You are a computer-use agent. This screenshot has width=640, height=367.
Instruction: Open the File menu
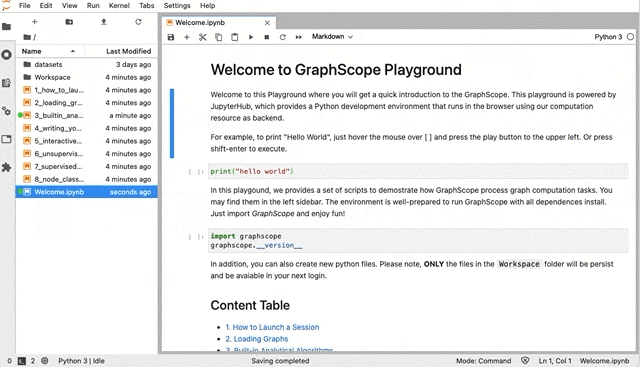24,6
